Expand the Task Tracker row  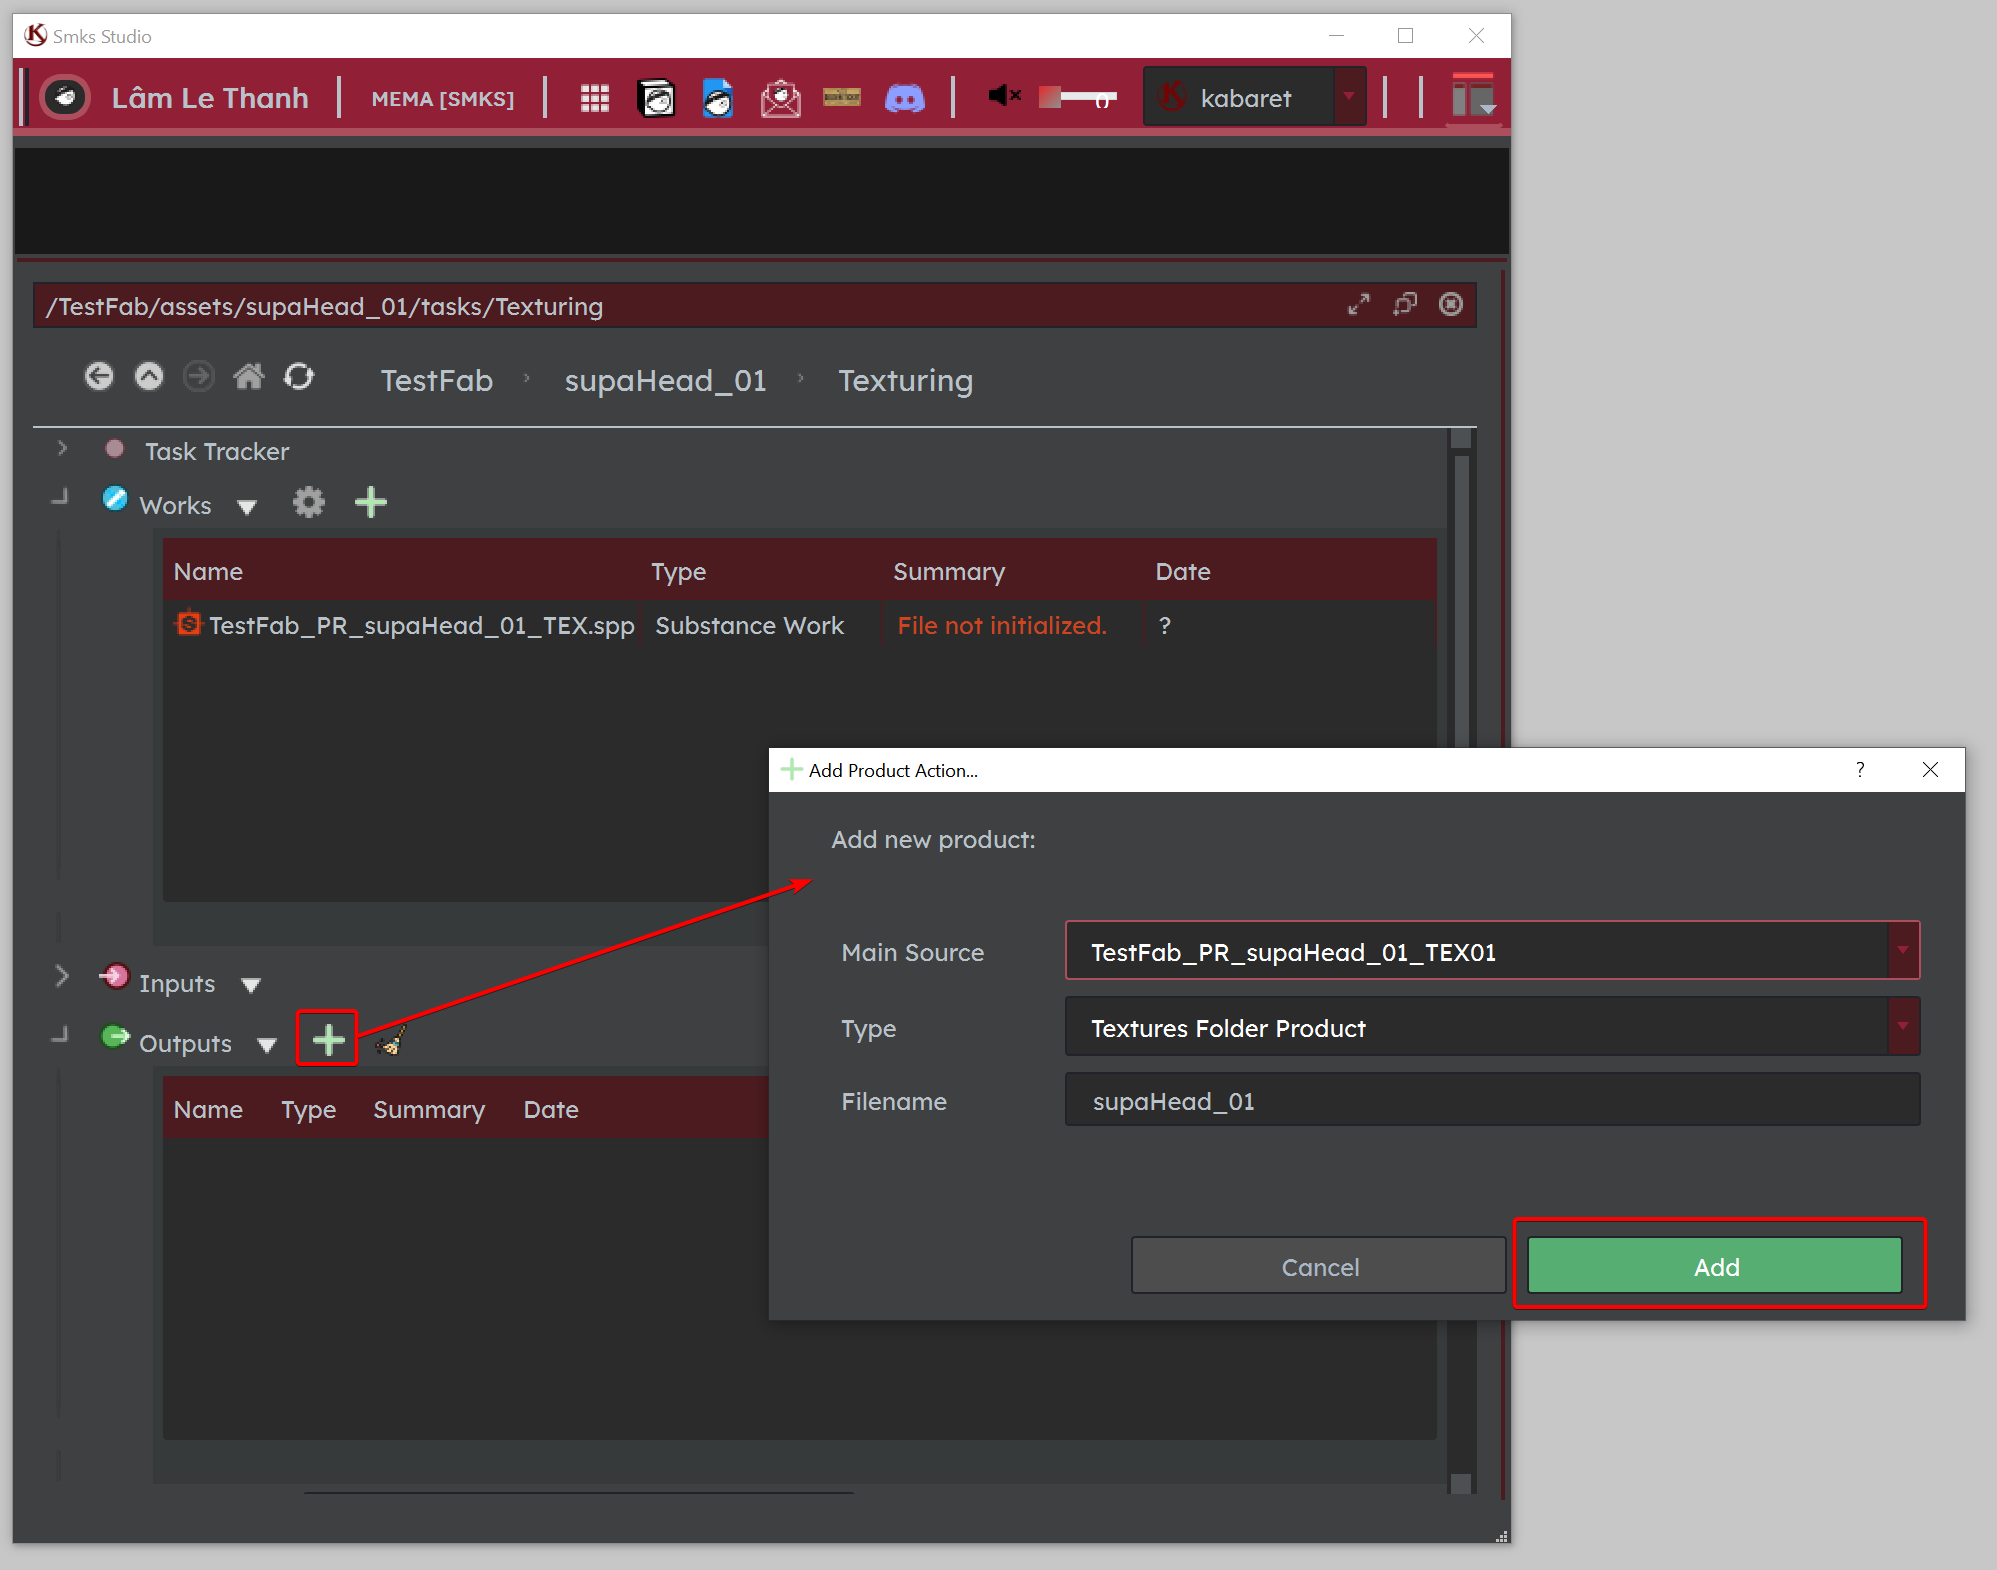(x=62, y=448)
